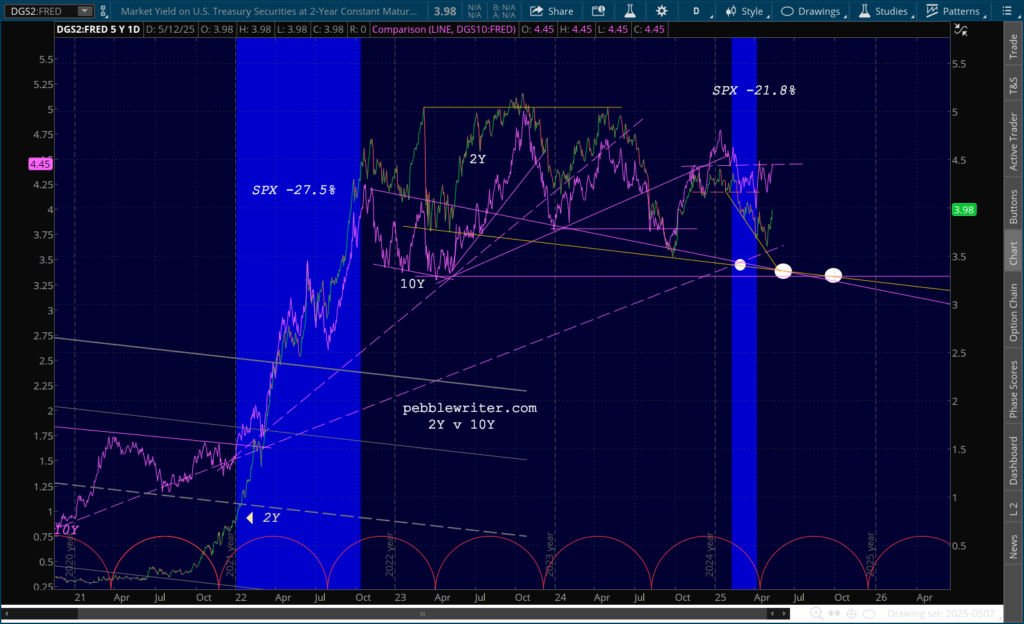Screen dimensions: 1024x624
Task: Open the Option Chain side tab
Action: [1013, 312]
